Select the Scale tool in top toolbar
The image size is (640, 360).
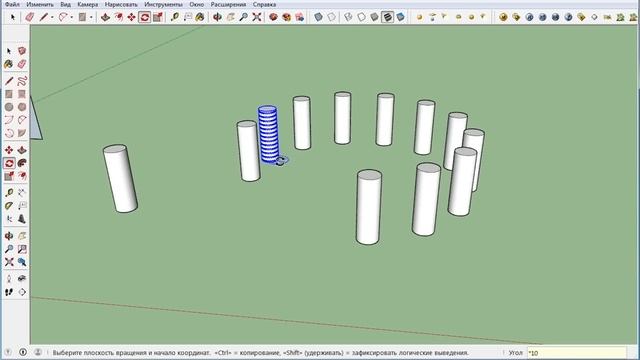coord(158,17)
